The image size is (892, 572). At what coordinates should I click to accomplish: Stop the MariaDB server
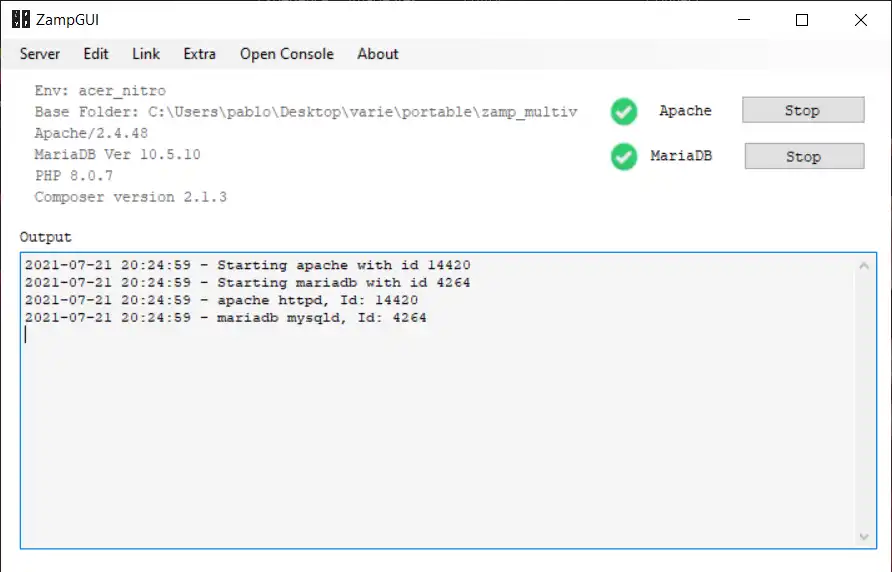coord(804,156)
